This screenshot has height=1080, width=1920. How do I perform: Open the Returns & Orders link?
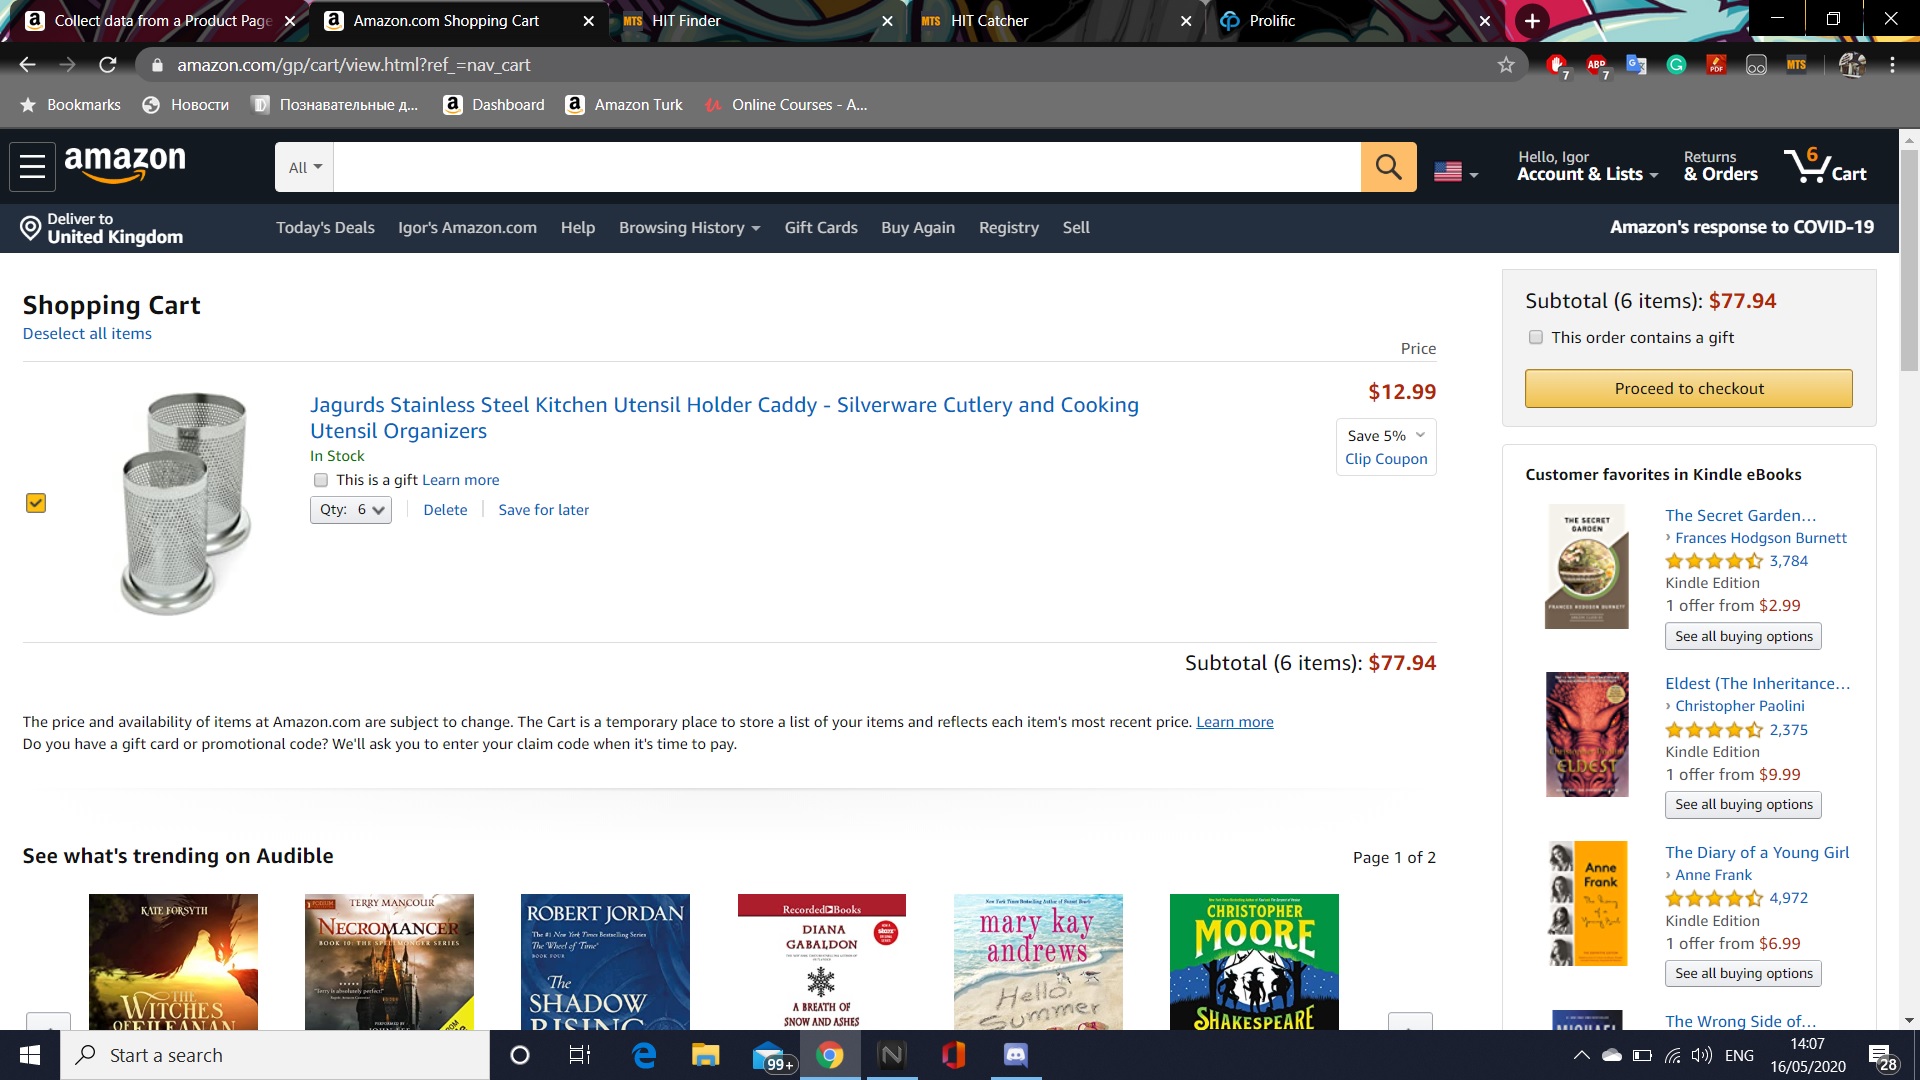coord(1720,166)
